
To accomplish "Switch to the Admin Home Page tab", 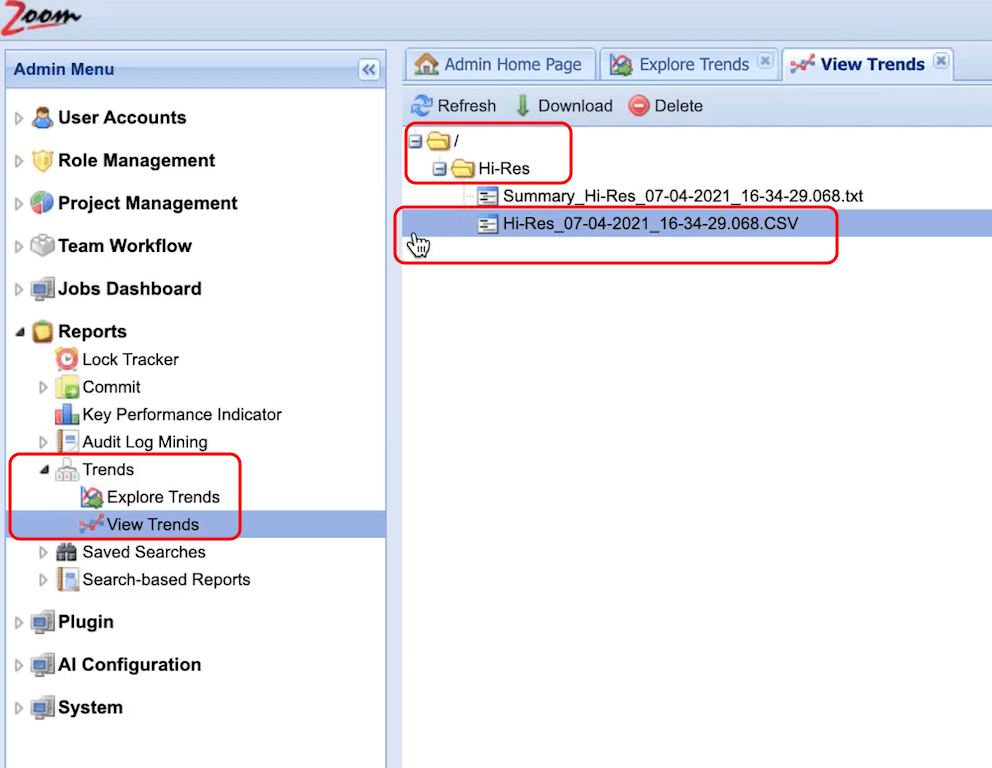I will (x=500, y=65).
